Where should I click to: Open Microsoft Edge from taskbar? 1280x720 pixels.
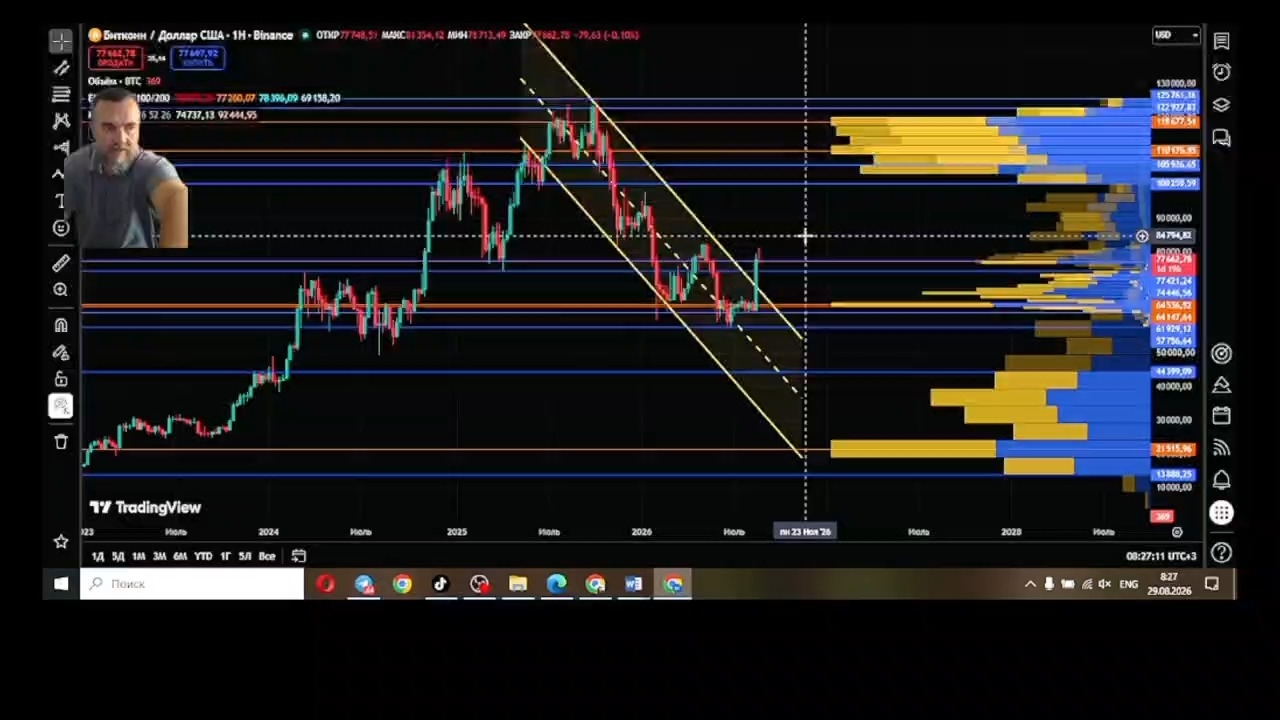pyautogui.click(x=557, y=584)
